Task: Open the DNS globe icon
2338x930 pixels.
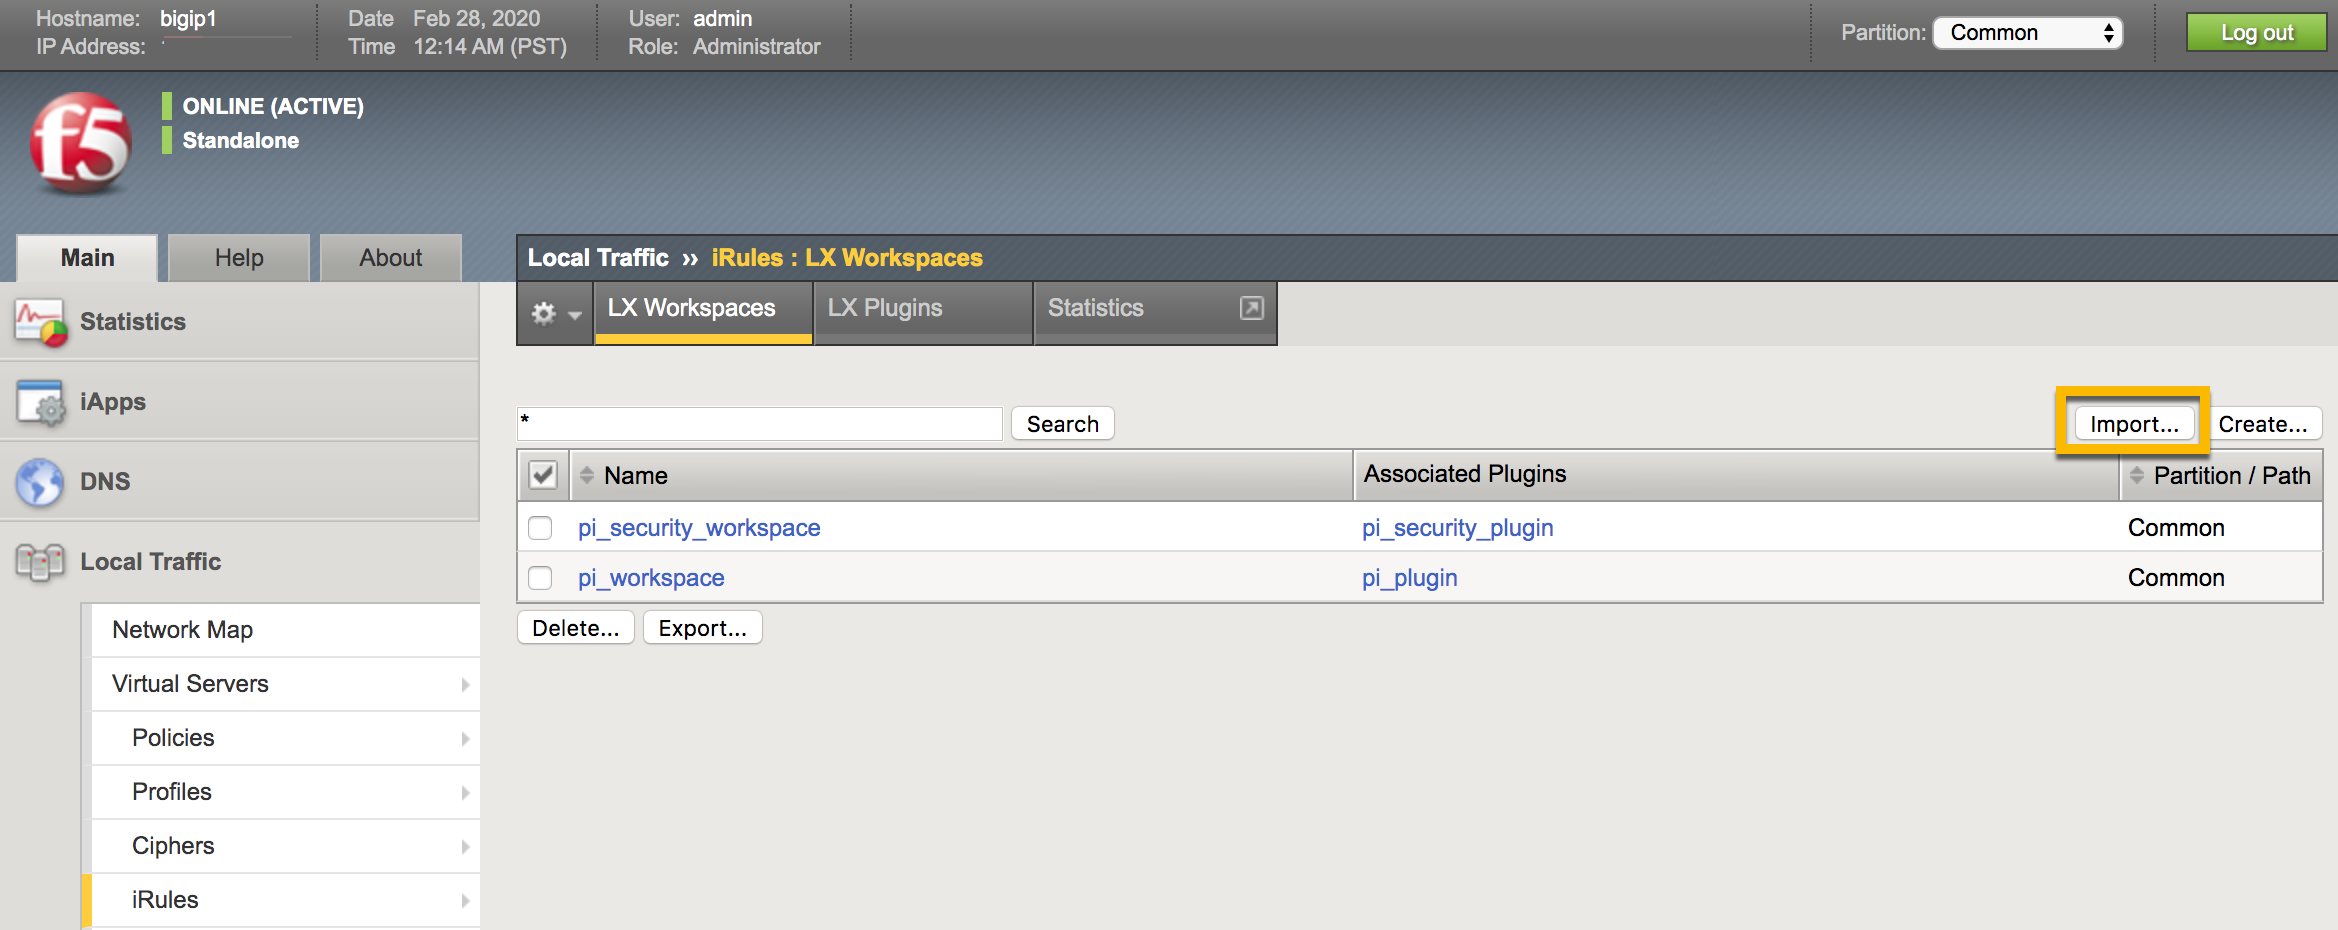Action: click(x=40, y=482)
